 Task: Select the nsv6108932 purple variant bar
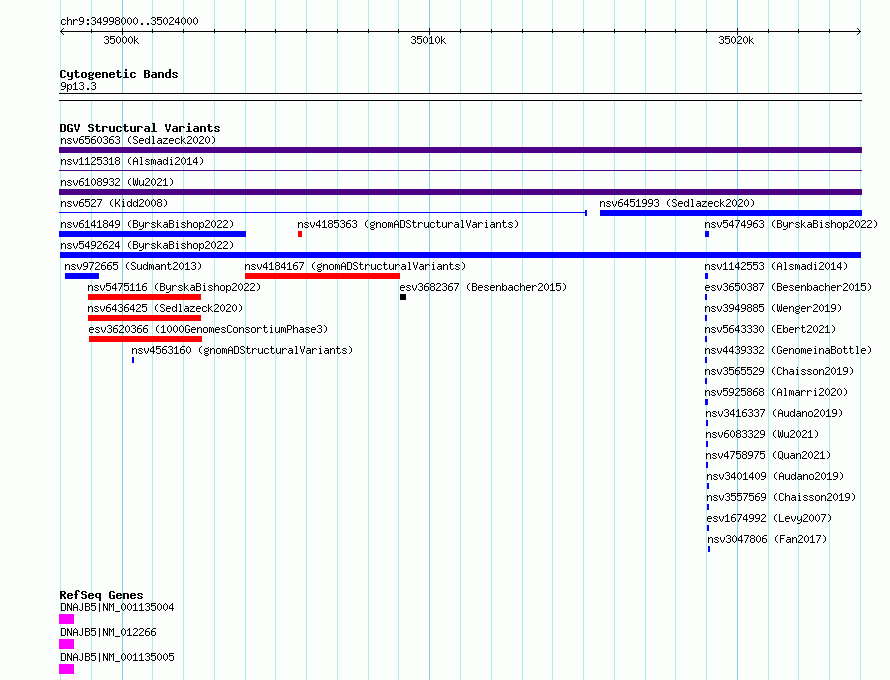pos(460,192)
